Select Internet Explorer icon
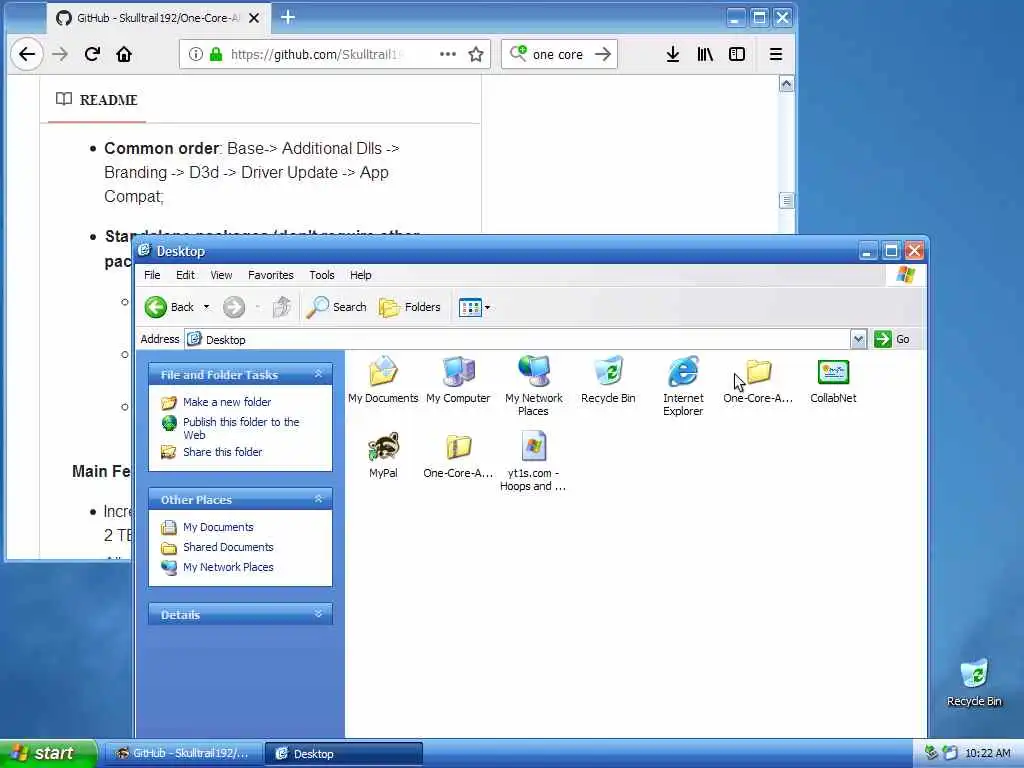Image resolution: width=1024 pixels, height=768 pixels. pyautogui.click(x=683, y=385)
